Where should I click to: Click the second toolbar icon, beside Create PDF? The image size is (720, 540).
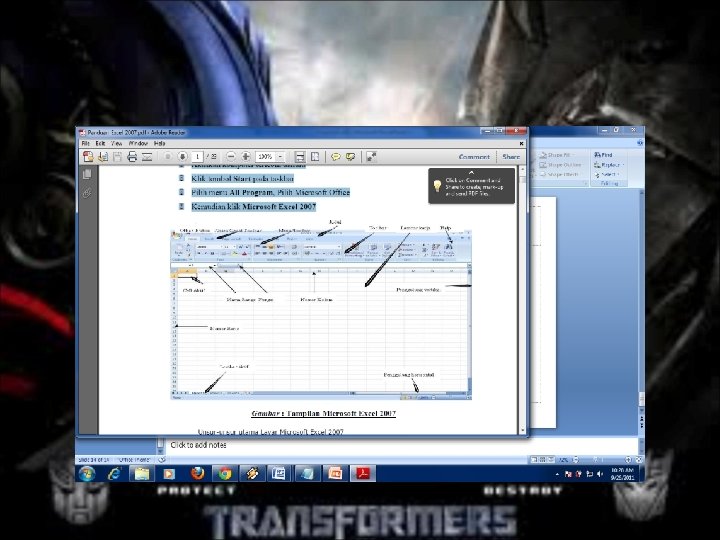coord(103,157)
